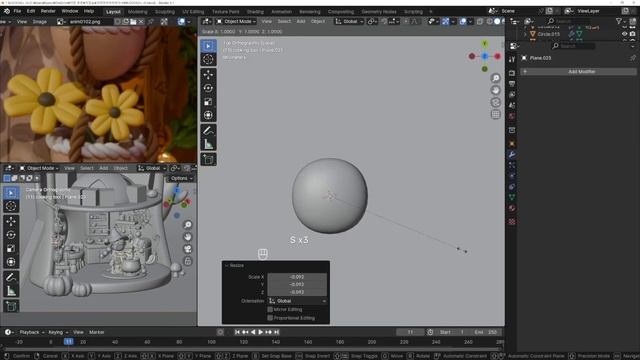The height and width of the screenshot is (360, 640).
Task: Enable wireframe shading mode
Action: (x=489, y=21)
